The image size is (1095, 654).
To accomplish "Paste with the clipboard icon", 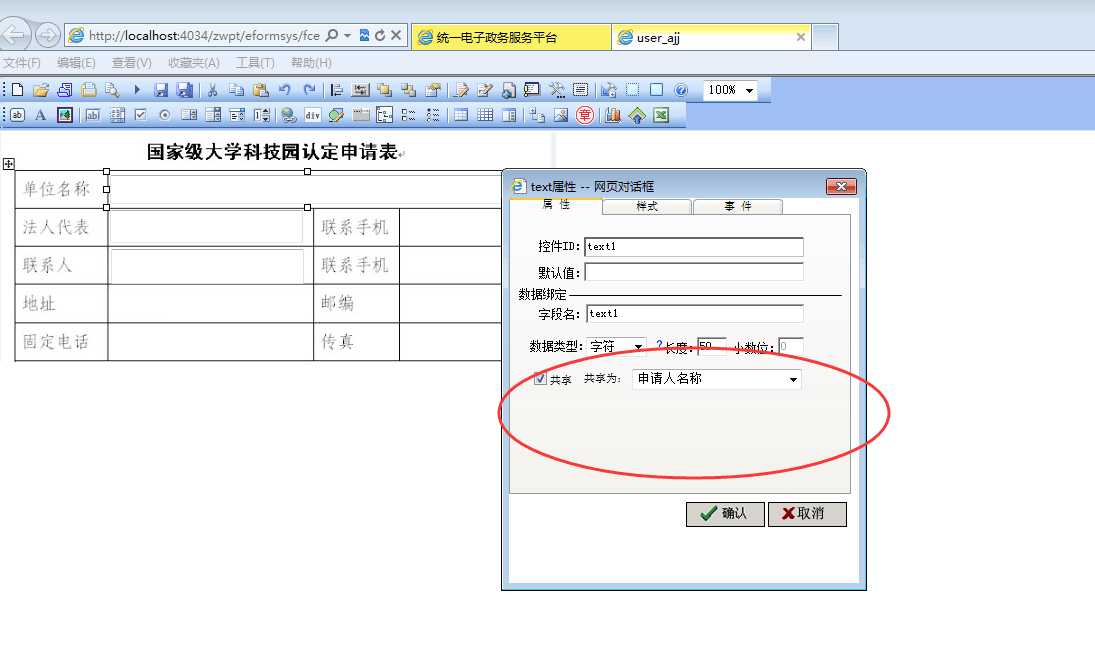I will pos(260,89).
